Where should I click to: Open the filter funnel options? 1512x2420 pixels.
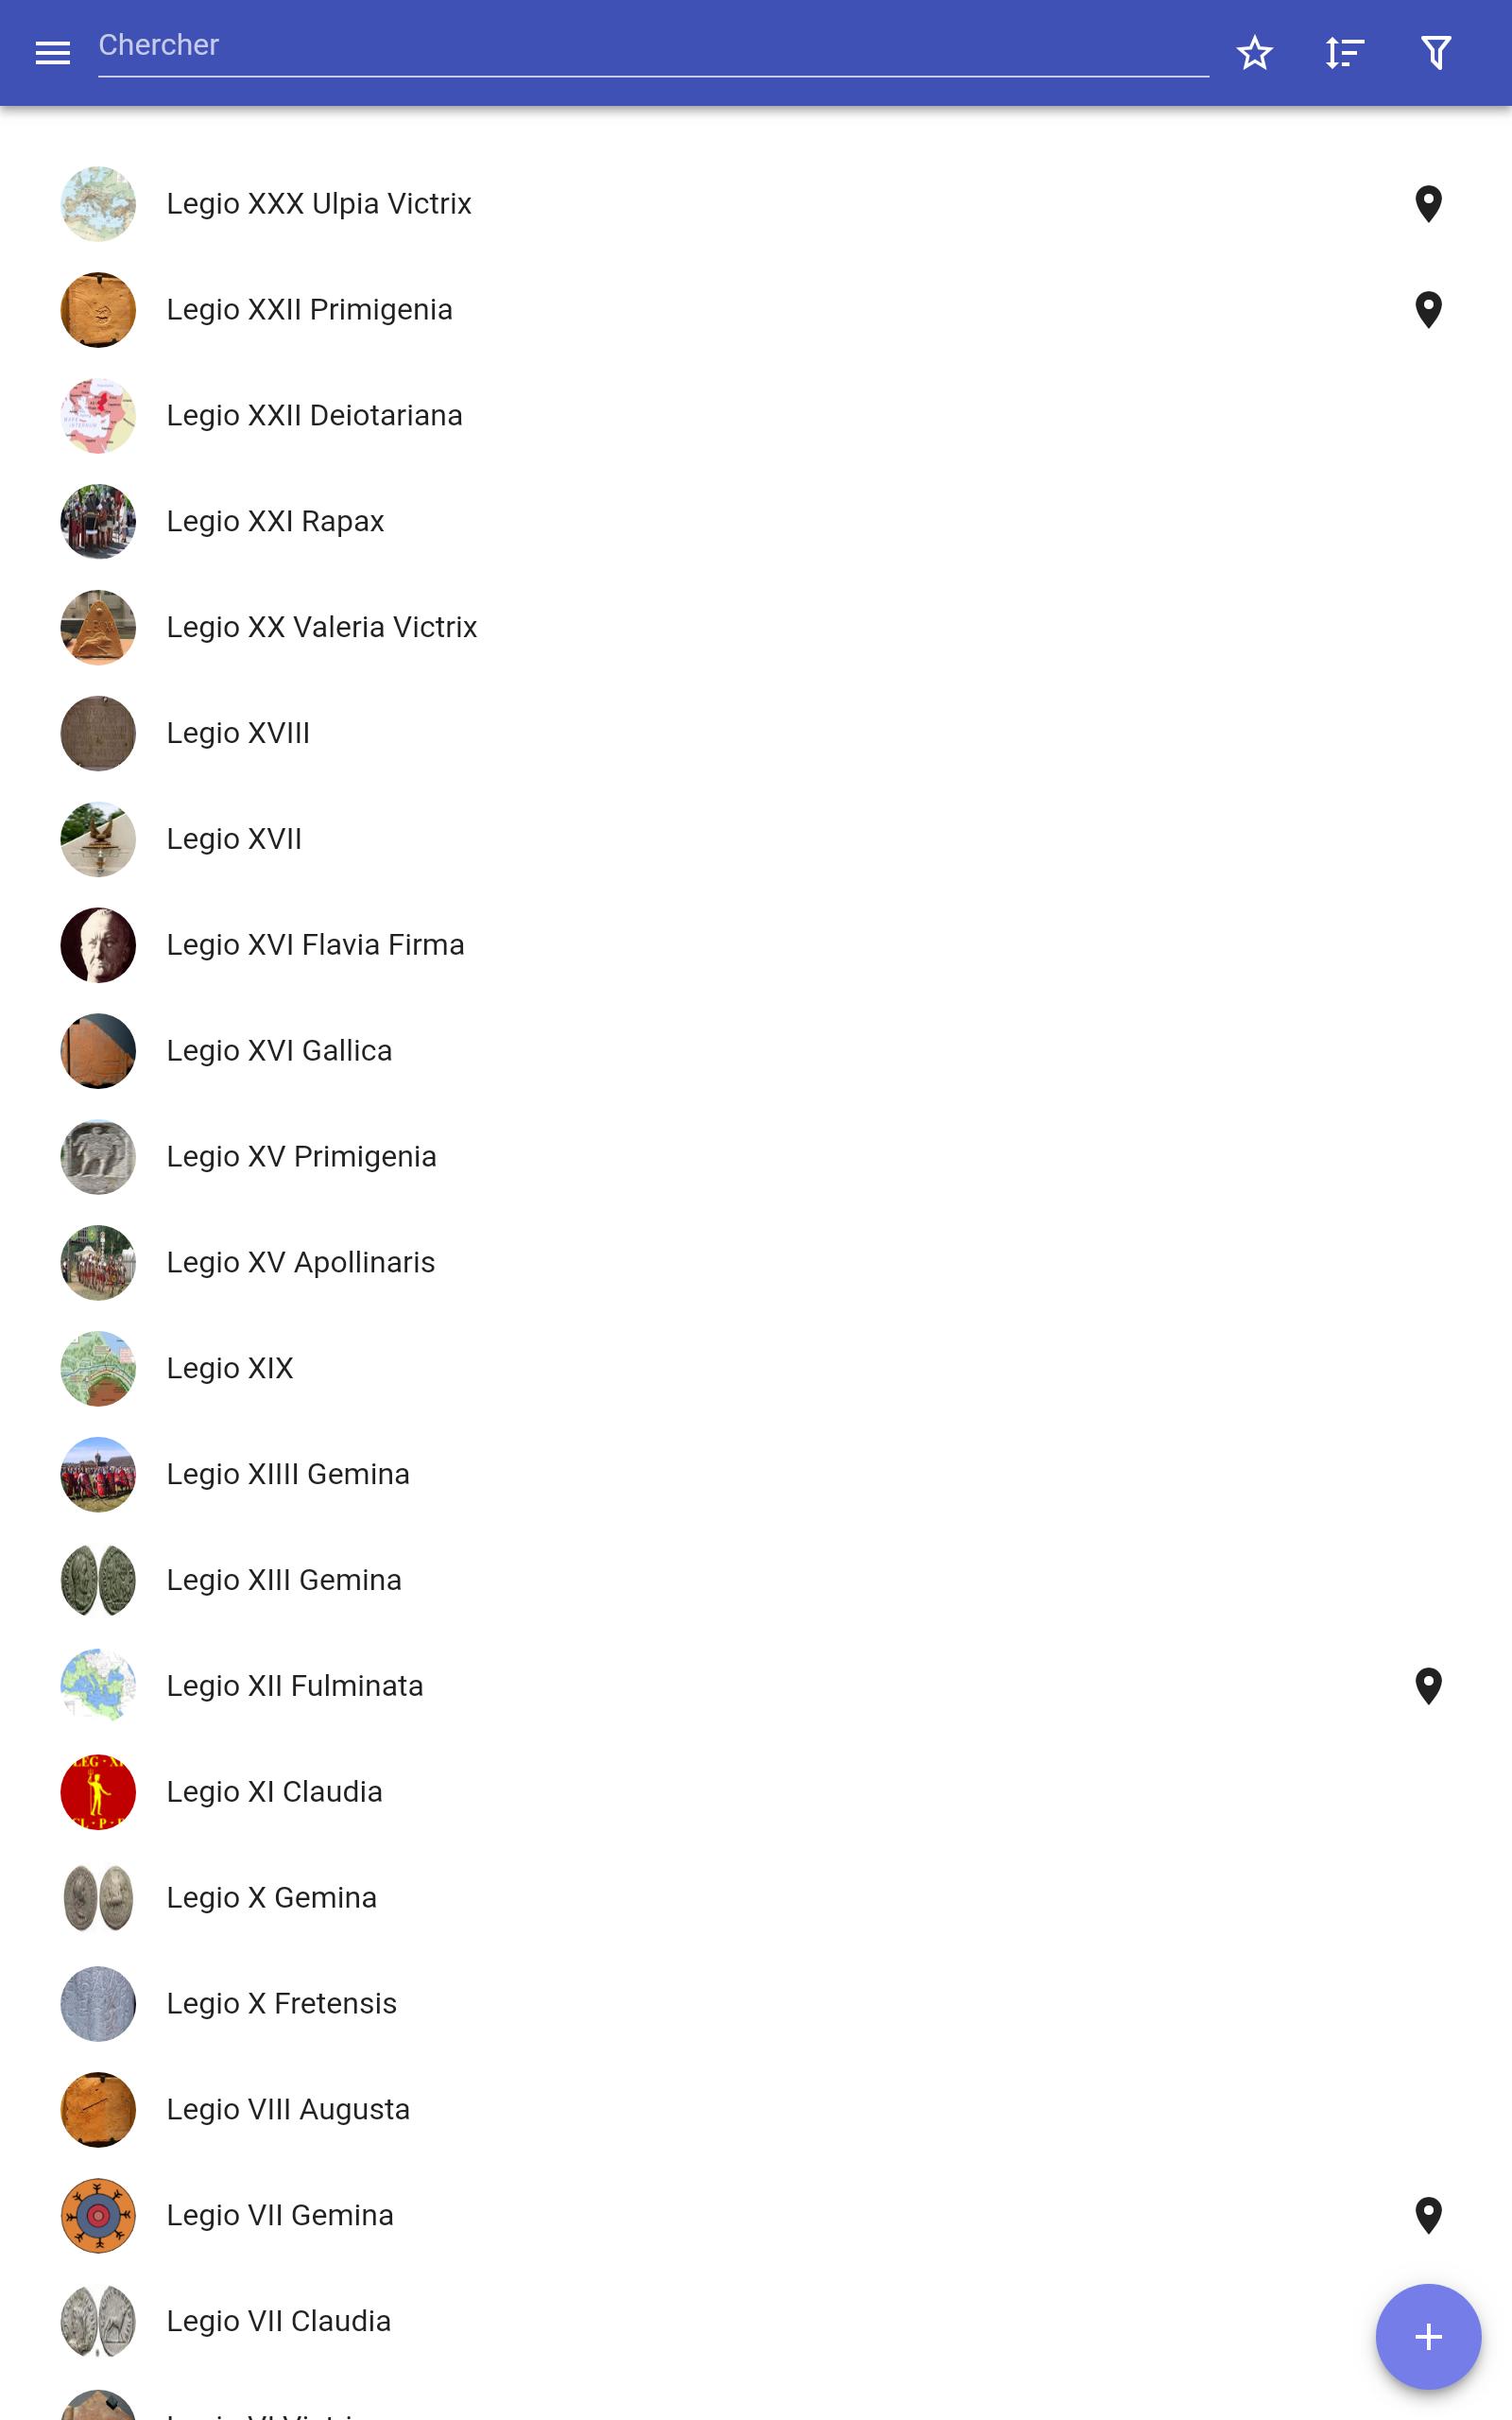(1436, 53)
